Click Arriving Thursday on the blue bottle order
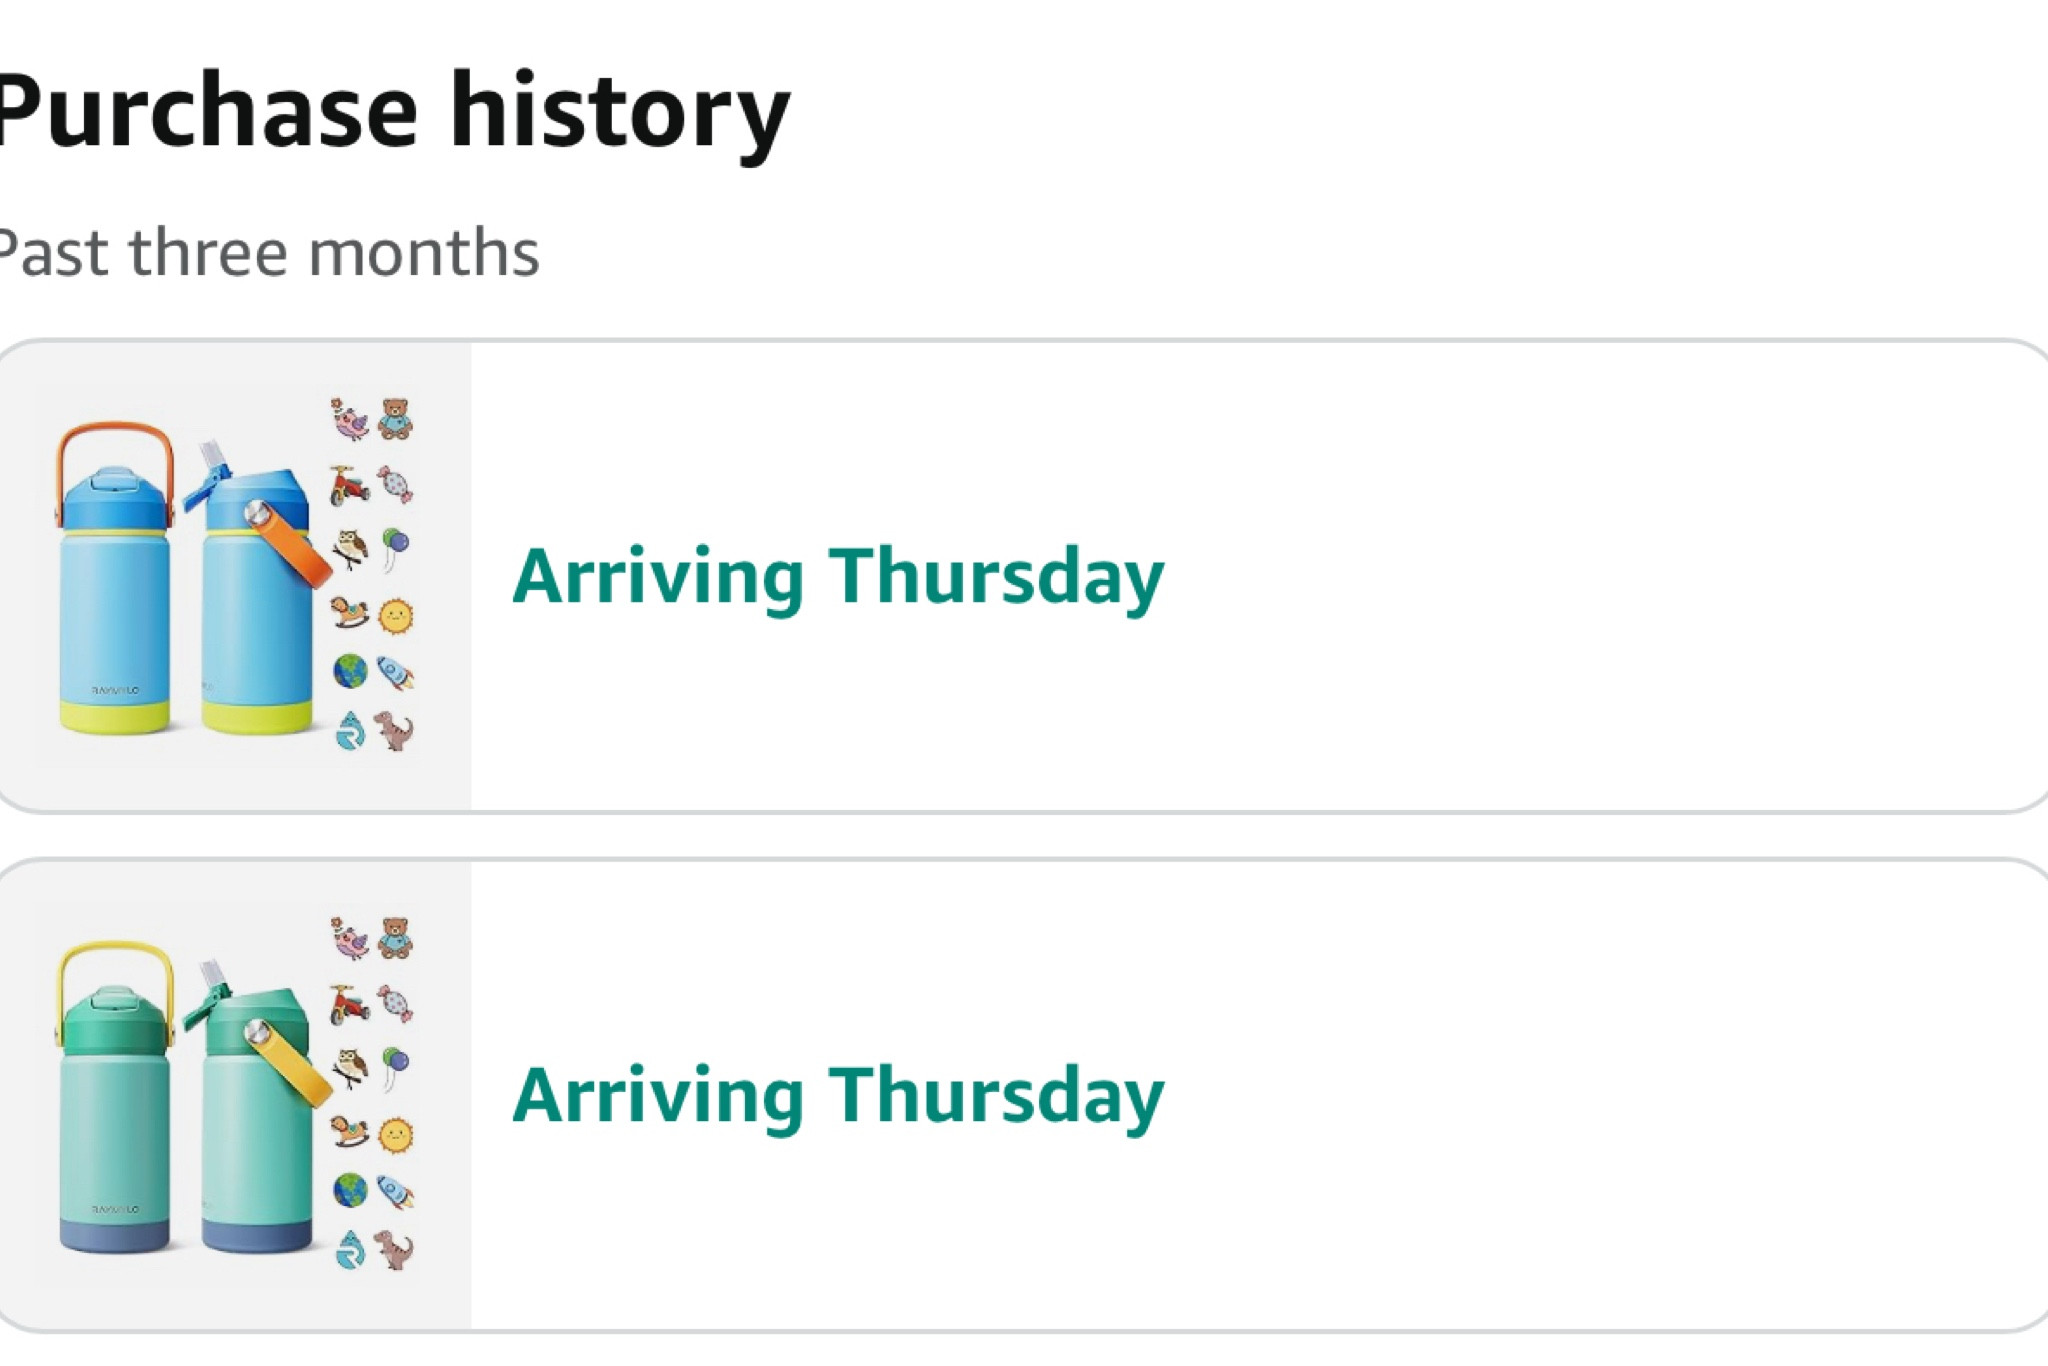Image resolution: width=2048 pixels, height=1366 pixels. (838, 578)
